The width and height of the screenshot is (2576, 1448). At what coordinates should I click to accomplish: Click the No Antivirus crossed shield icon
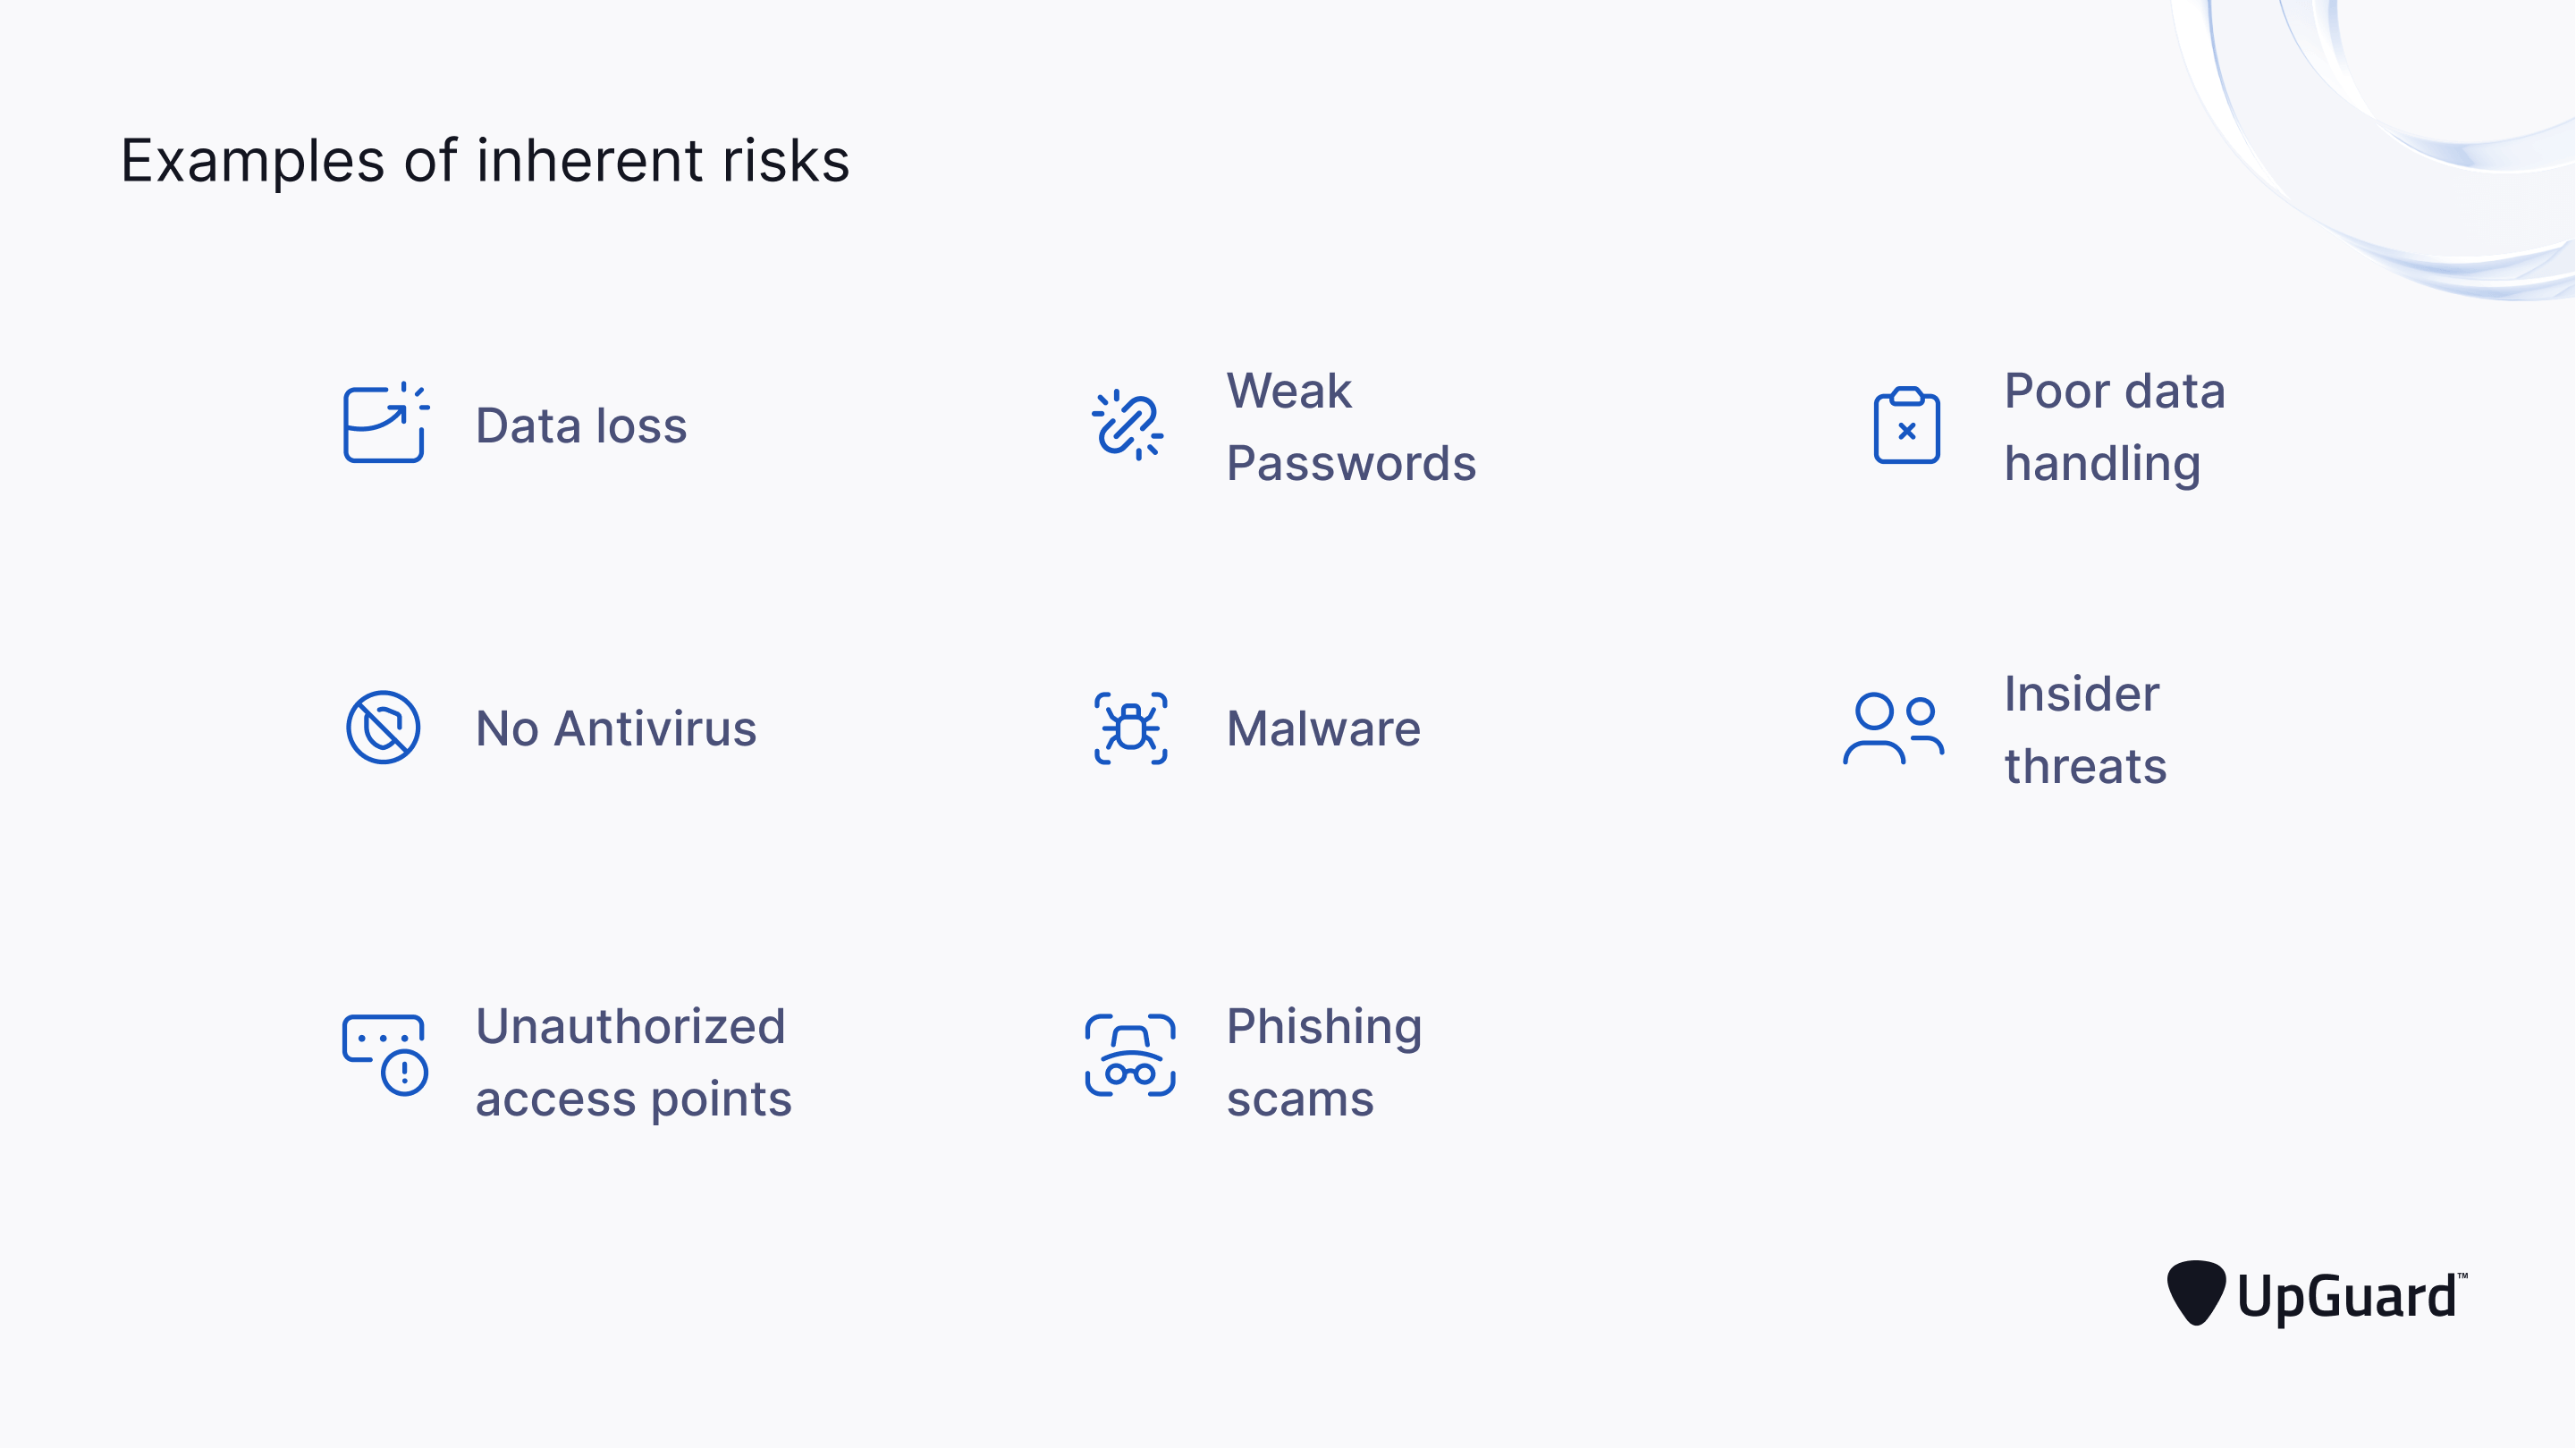383,727
